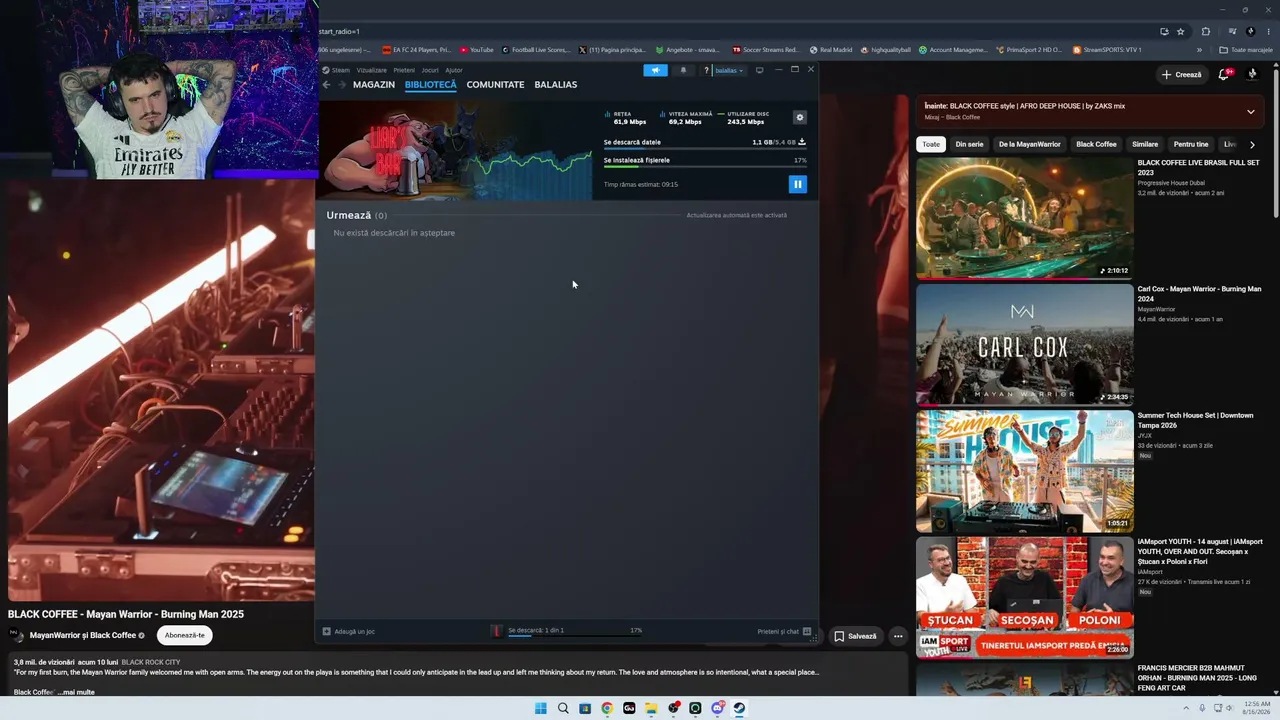Image resolution: width=1280 pixels, height=720 pixels.
Task: Click the Steam help question mark
Action: coord(706,70)
